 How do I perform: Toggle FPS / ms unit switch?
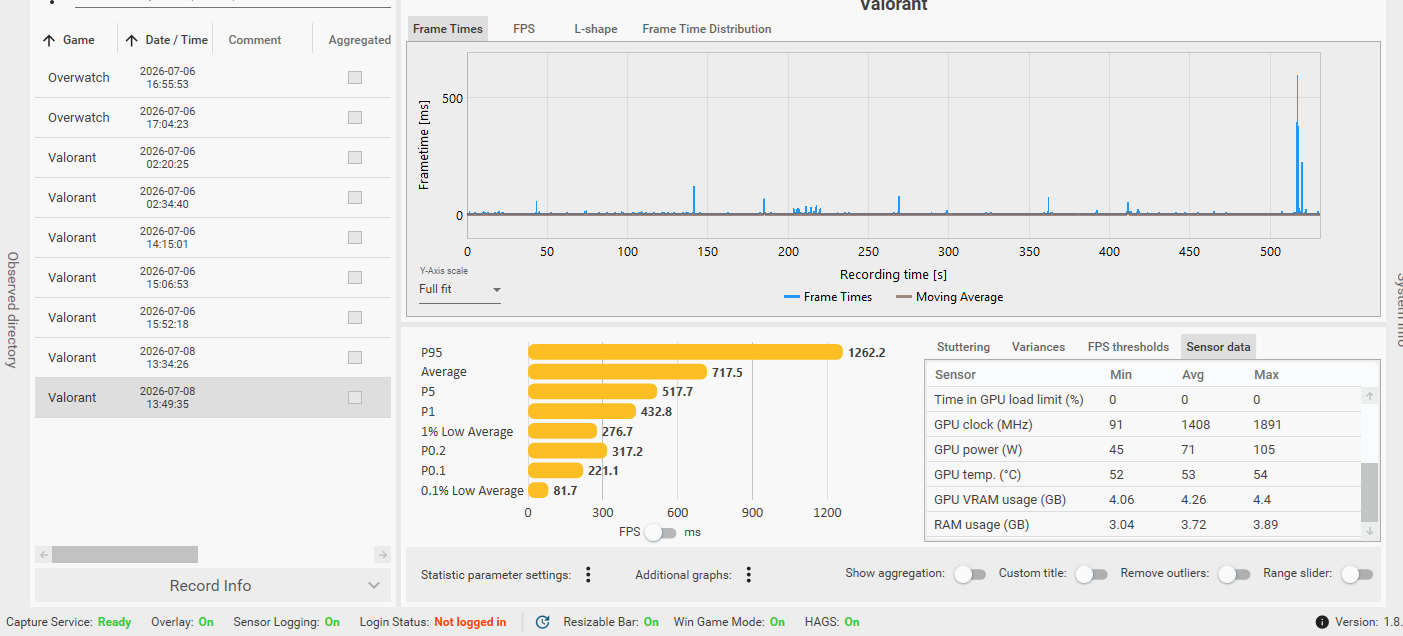point(660,532)
